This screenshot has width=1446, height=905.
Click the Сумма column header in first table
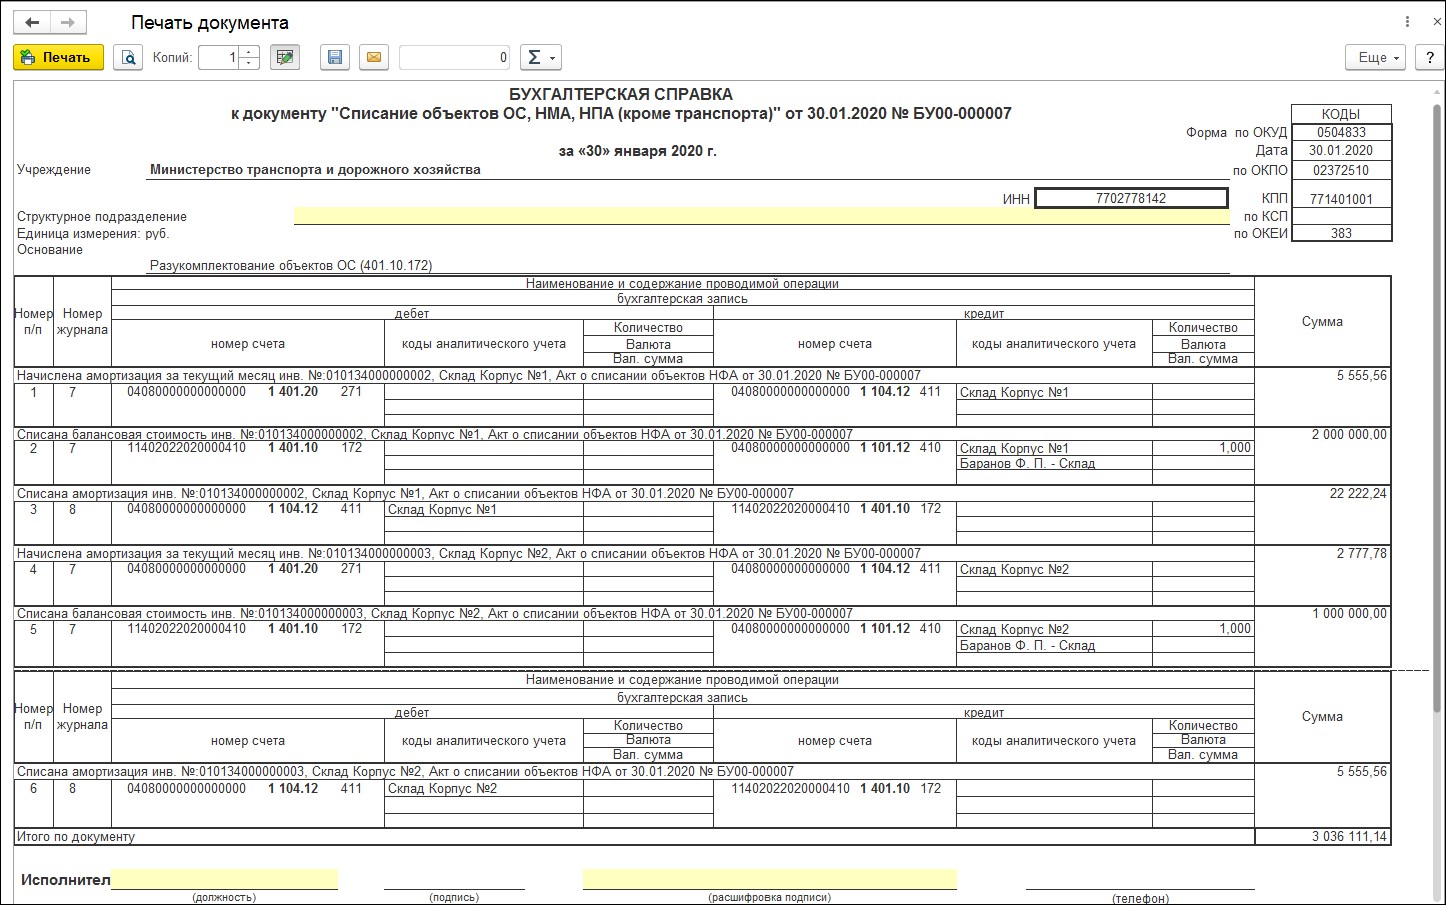pyautogui.click(x=1322, y=322)
